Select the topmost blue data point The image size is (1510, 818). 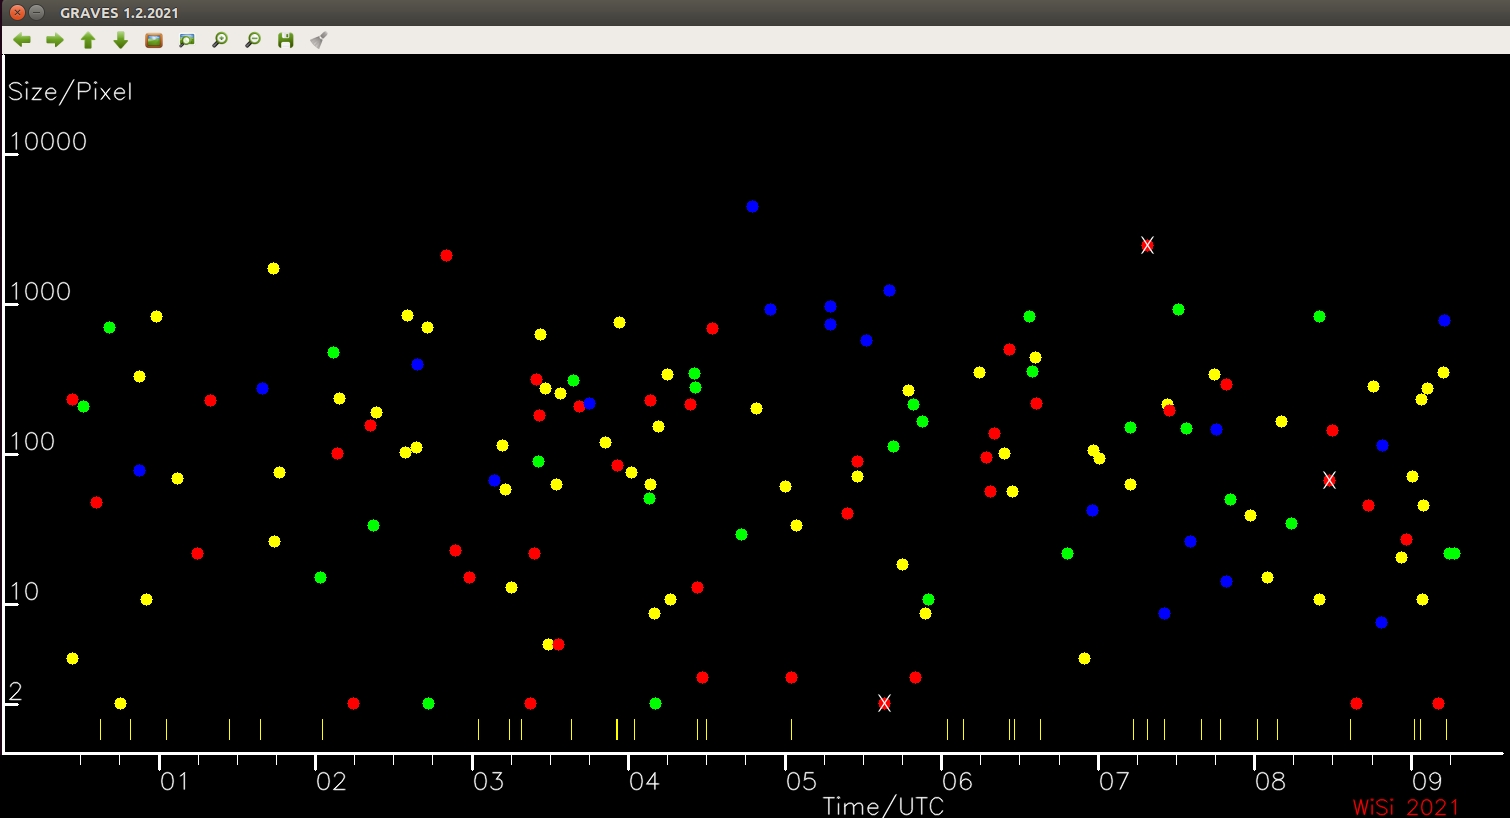point(752,206)
